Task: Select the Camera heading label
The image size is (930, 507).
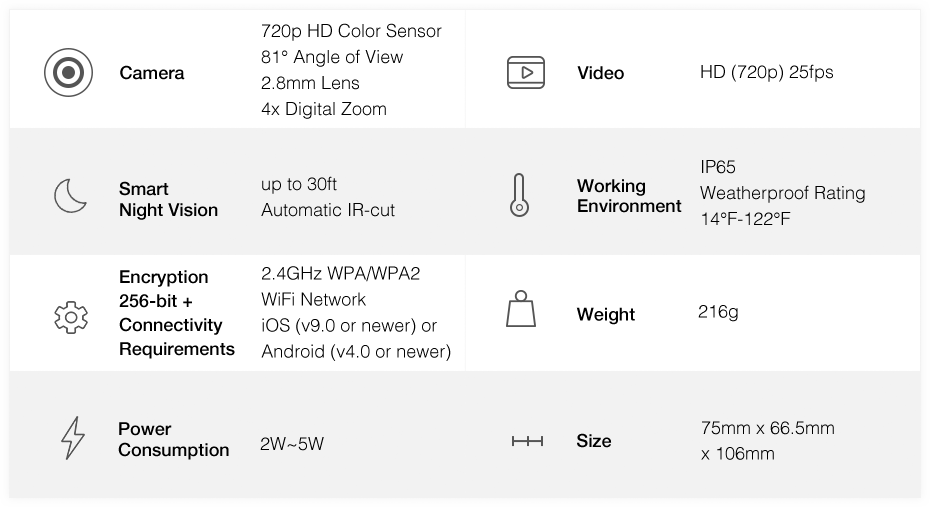Action: pyautogui.click(x=152, y=73)
